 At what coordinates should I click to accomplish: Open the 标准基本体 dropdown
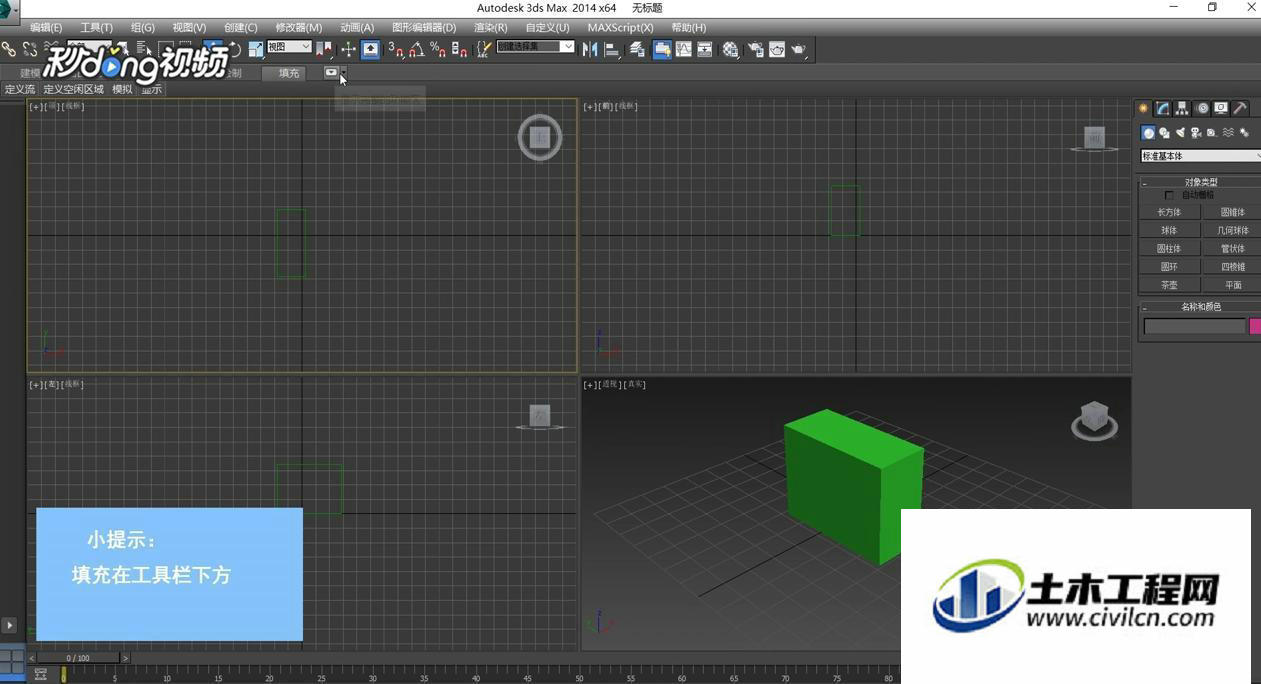click(1200, 156)
